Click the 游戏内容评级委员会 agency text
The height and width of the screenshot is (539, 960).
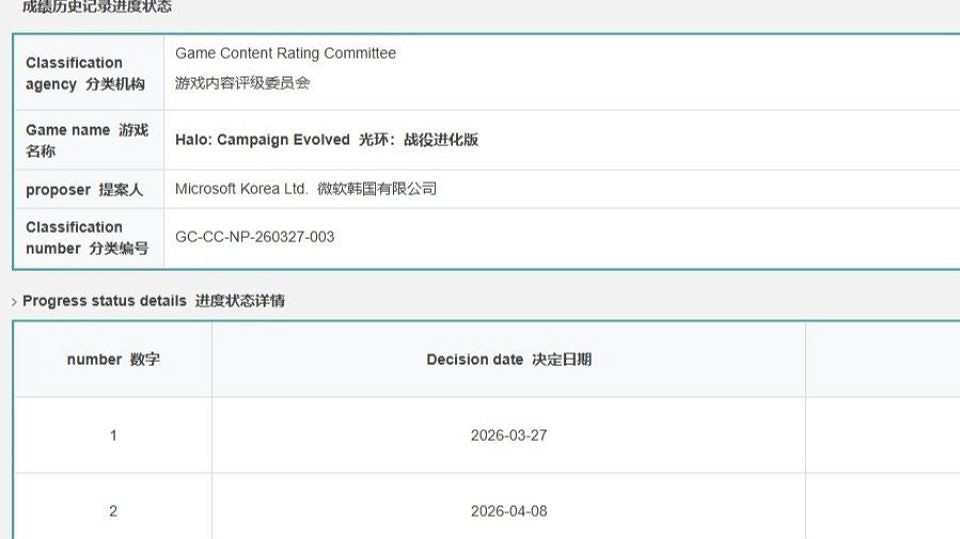coord(242,83)
